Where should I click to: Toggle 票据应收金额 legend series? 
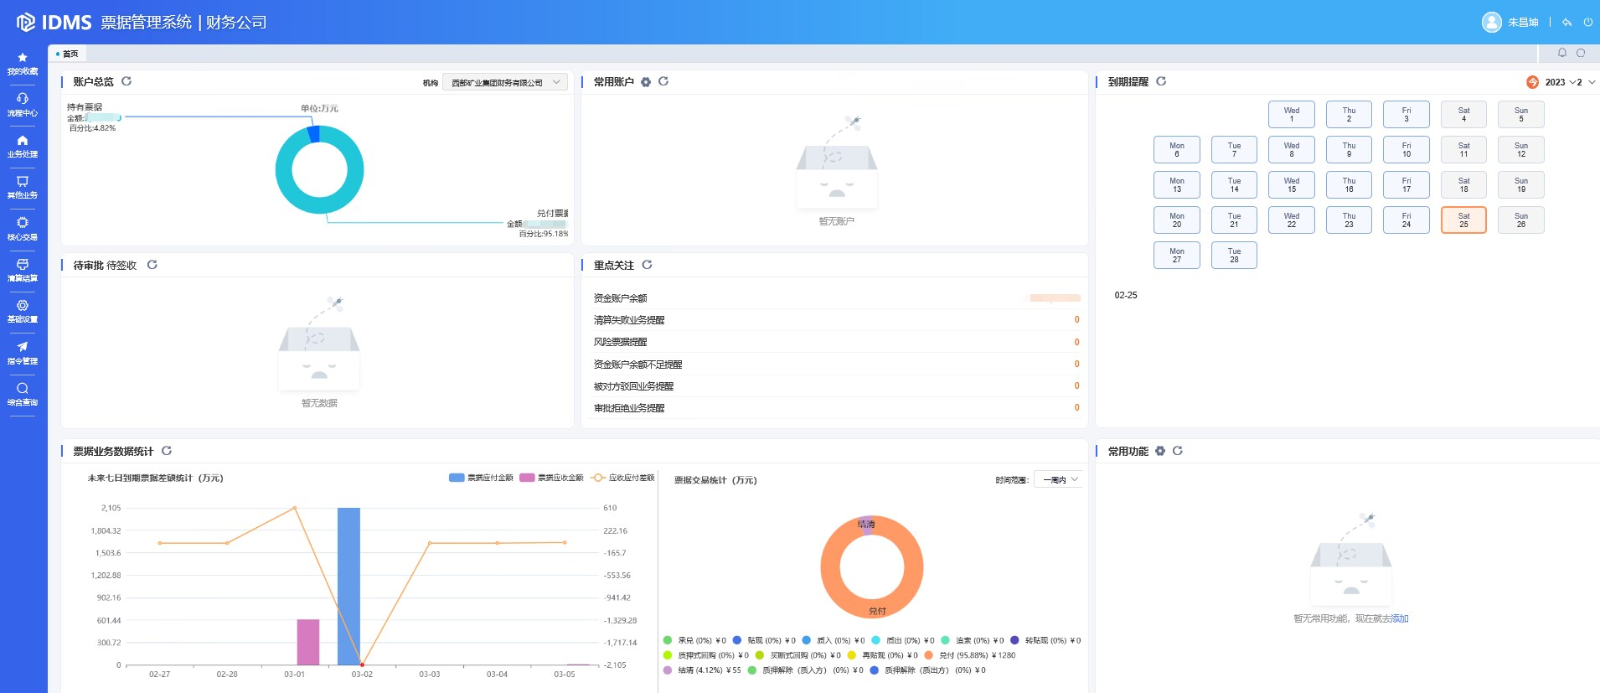[551, 478]
